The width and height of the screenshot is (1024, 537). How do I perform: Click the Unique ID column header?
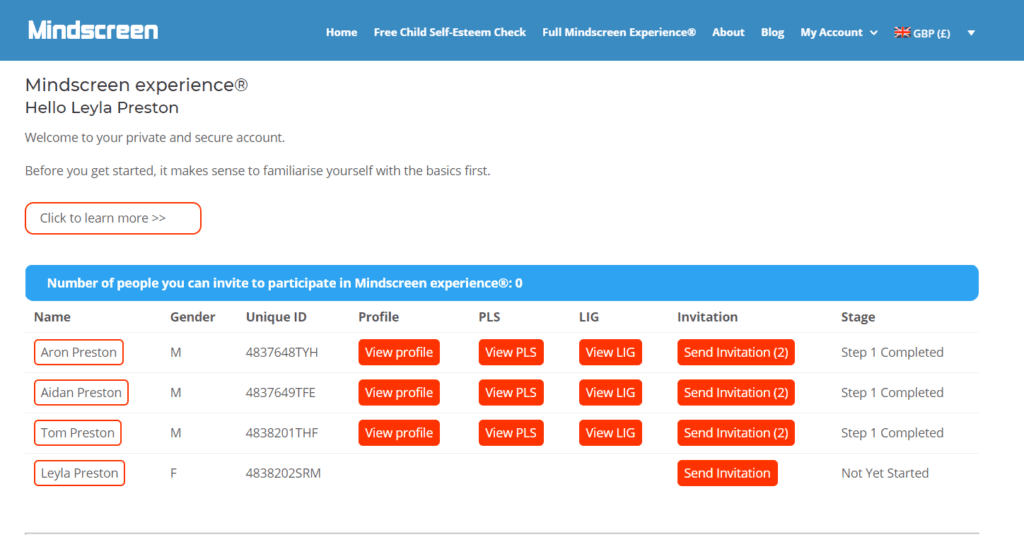276,317
